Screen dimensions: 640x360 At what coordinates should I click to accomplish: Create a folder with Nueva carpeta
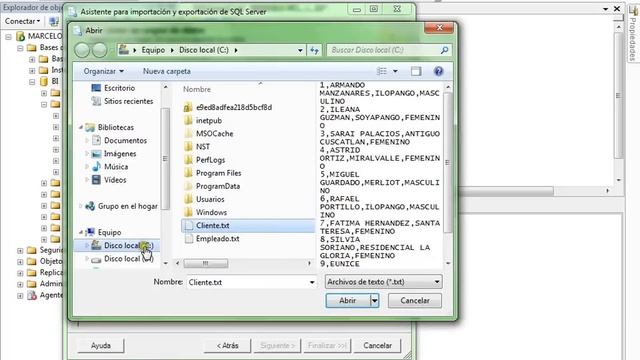pos(167,71)
